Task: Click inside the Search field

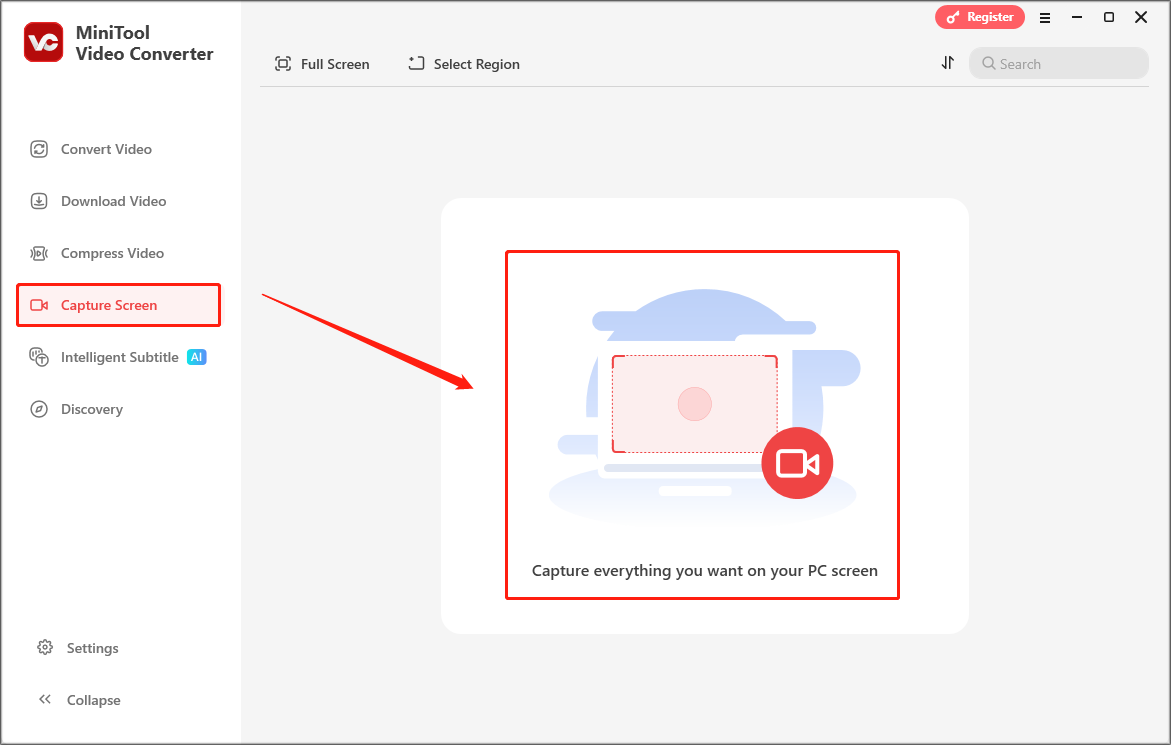Action: [1058, 63]
